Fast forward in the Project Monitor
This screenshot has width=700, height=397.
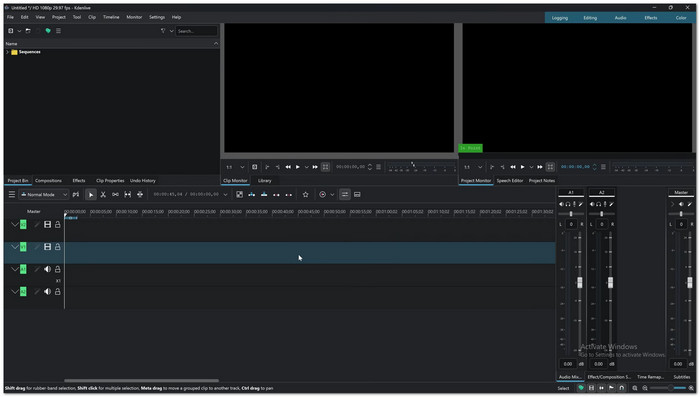tap(540, 167)
